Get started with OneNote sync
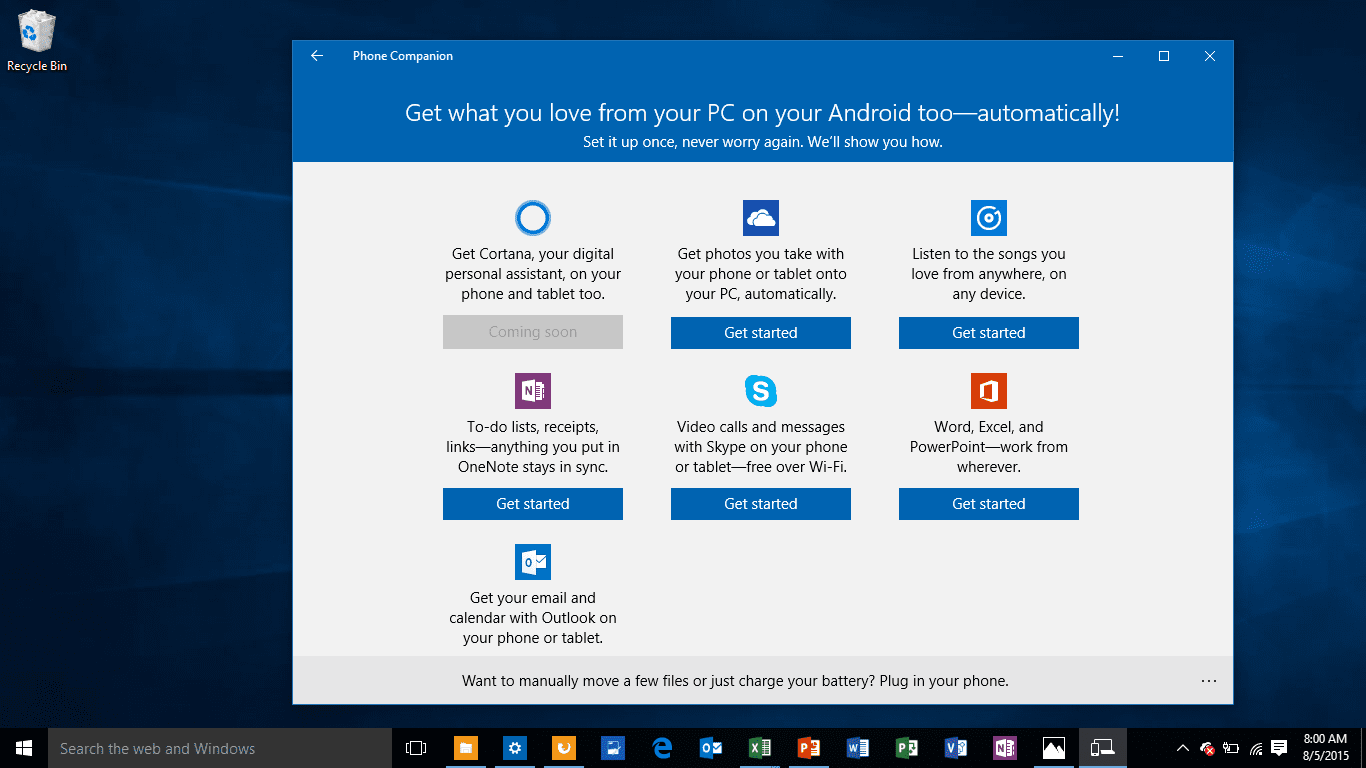The width and height of the screenshot is (1366, 768). point(533,504)
